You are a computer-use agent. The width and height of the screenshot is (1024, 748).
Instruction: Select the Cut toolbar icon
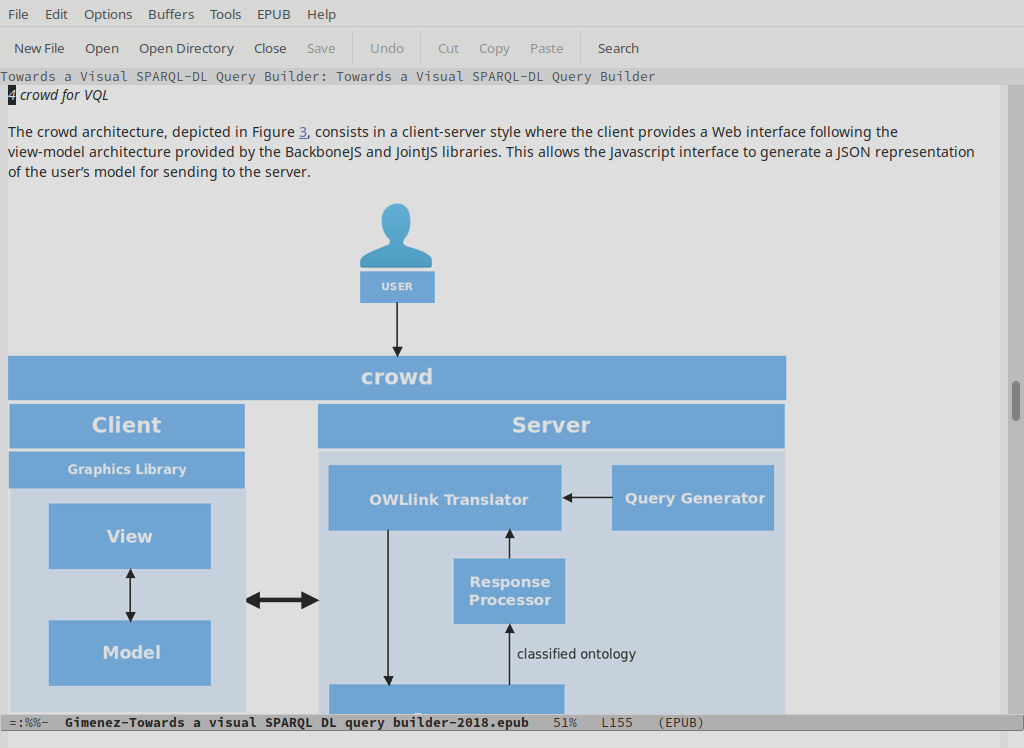coord(447,47)
